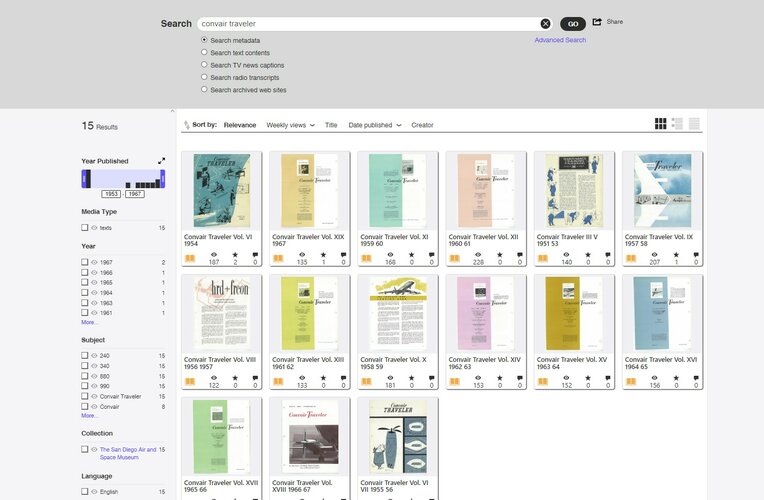Select Search radio transcripts option
The width and height of the screenshot is (764, 500).
[204, 77]
